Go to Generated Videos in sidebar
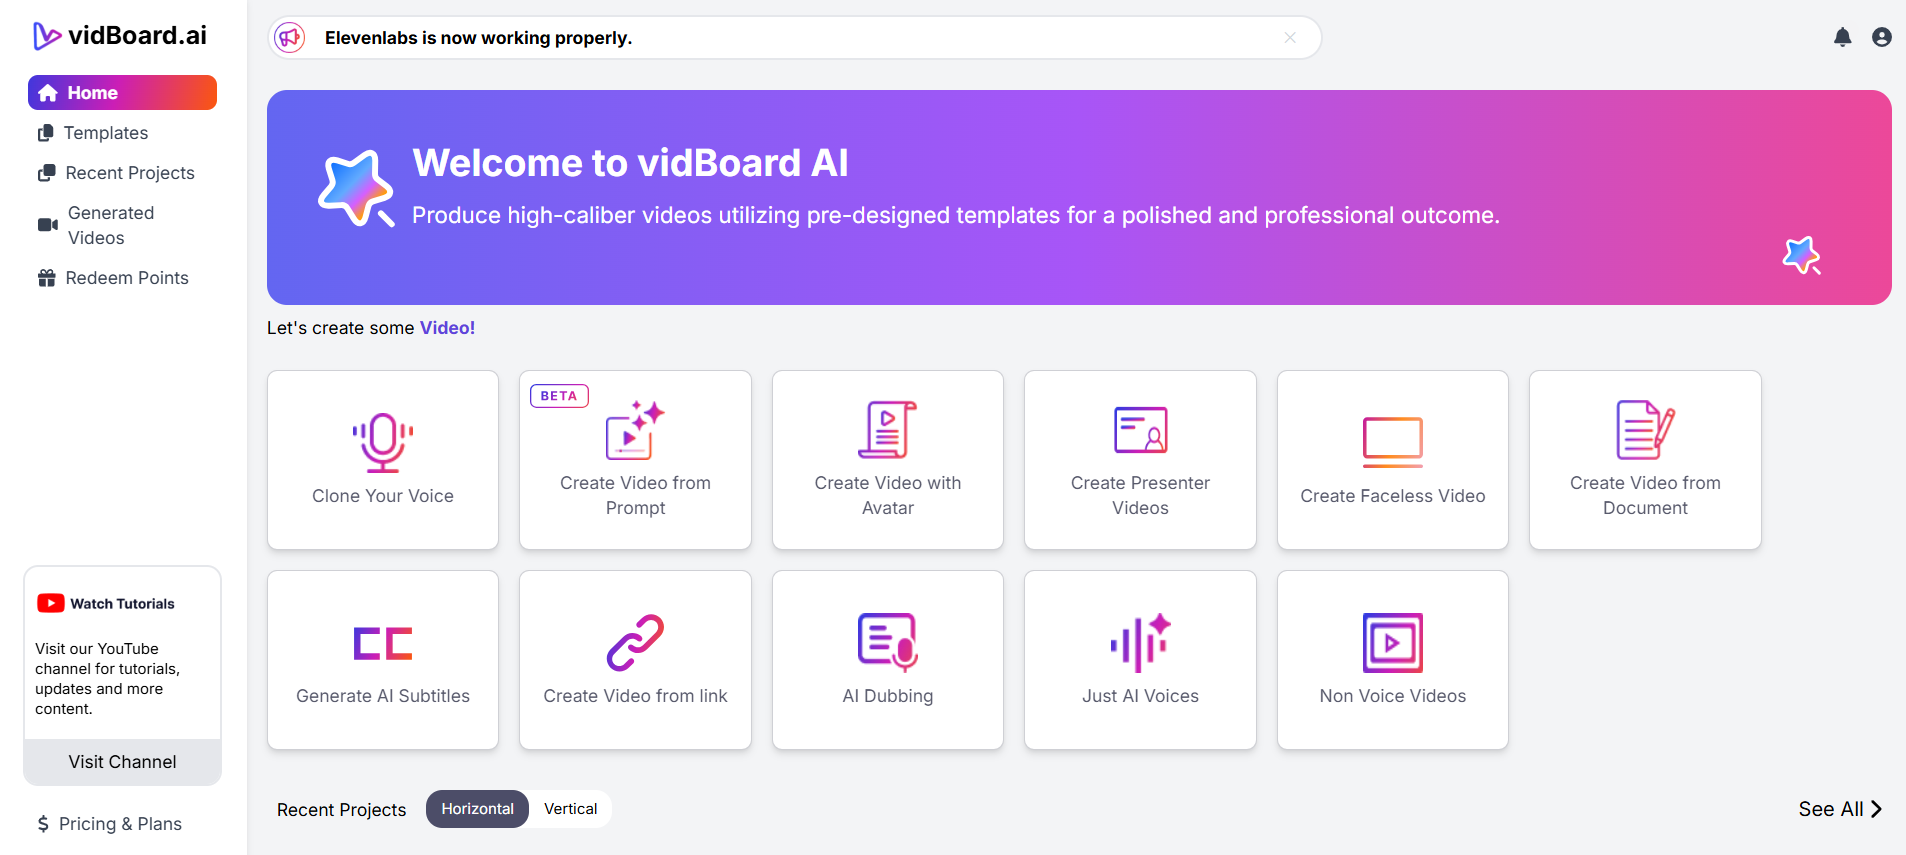This screenshot has width=1906, height=855. [110, 225]
